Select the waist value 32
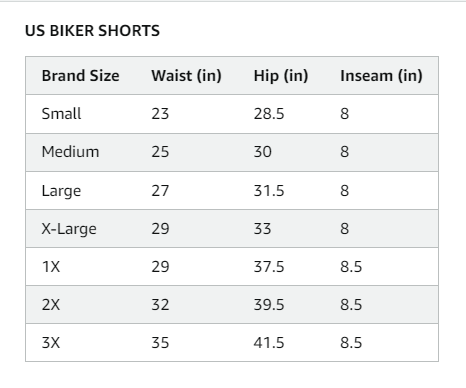 160,305
